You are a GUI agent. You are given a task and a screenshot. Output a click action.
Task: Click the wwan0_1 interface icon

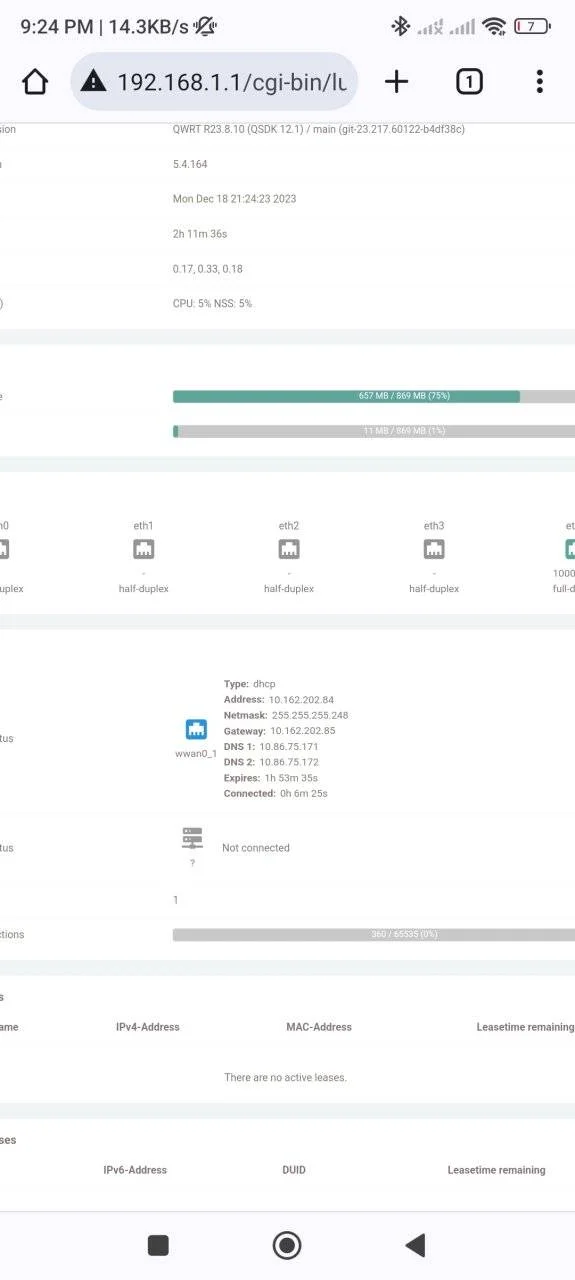click(196, 729)
